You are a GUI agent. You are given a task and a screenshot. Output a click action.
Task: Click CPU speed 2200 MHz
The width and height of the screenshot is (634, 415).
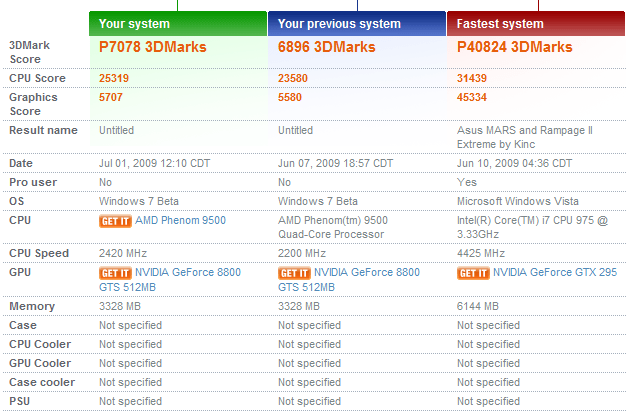click(302, 254)
